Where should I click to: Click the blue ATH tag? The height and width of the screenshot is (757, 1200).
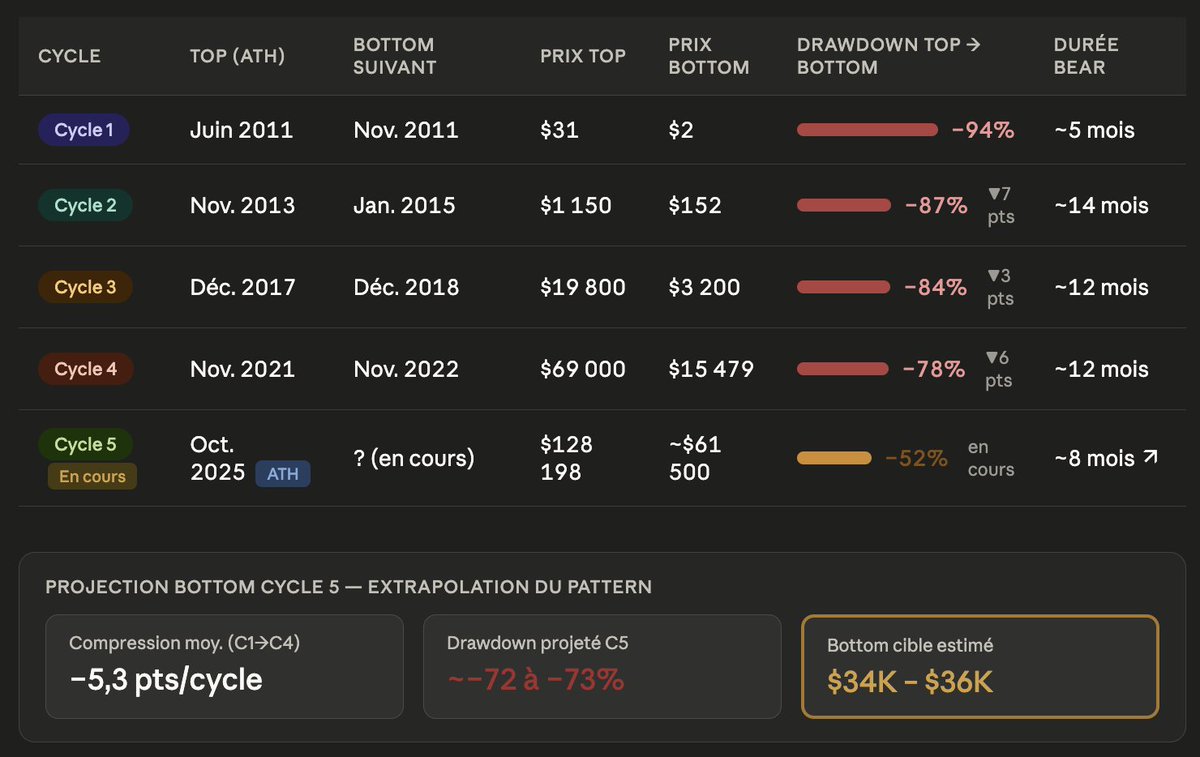(283, 473)
